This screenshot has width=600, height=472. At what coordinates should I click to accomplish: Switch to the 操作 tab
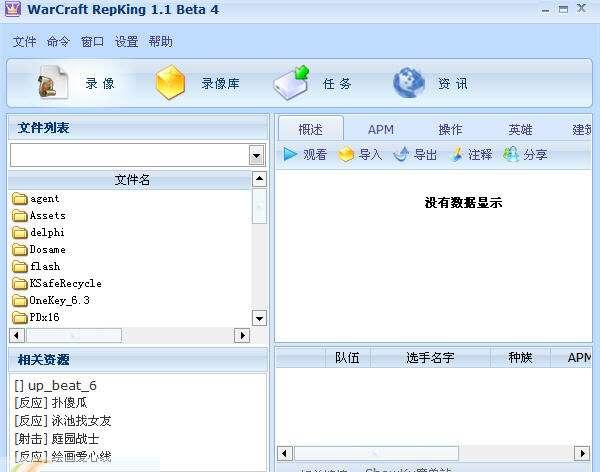(450, 129)
